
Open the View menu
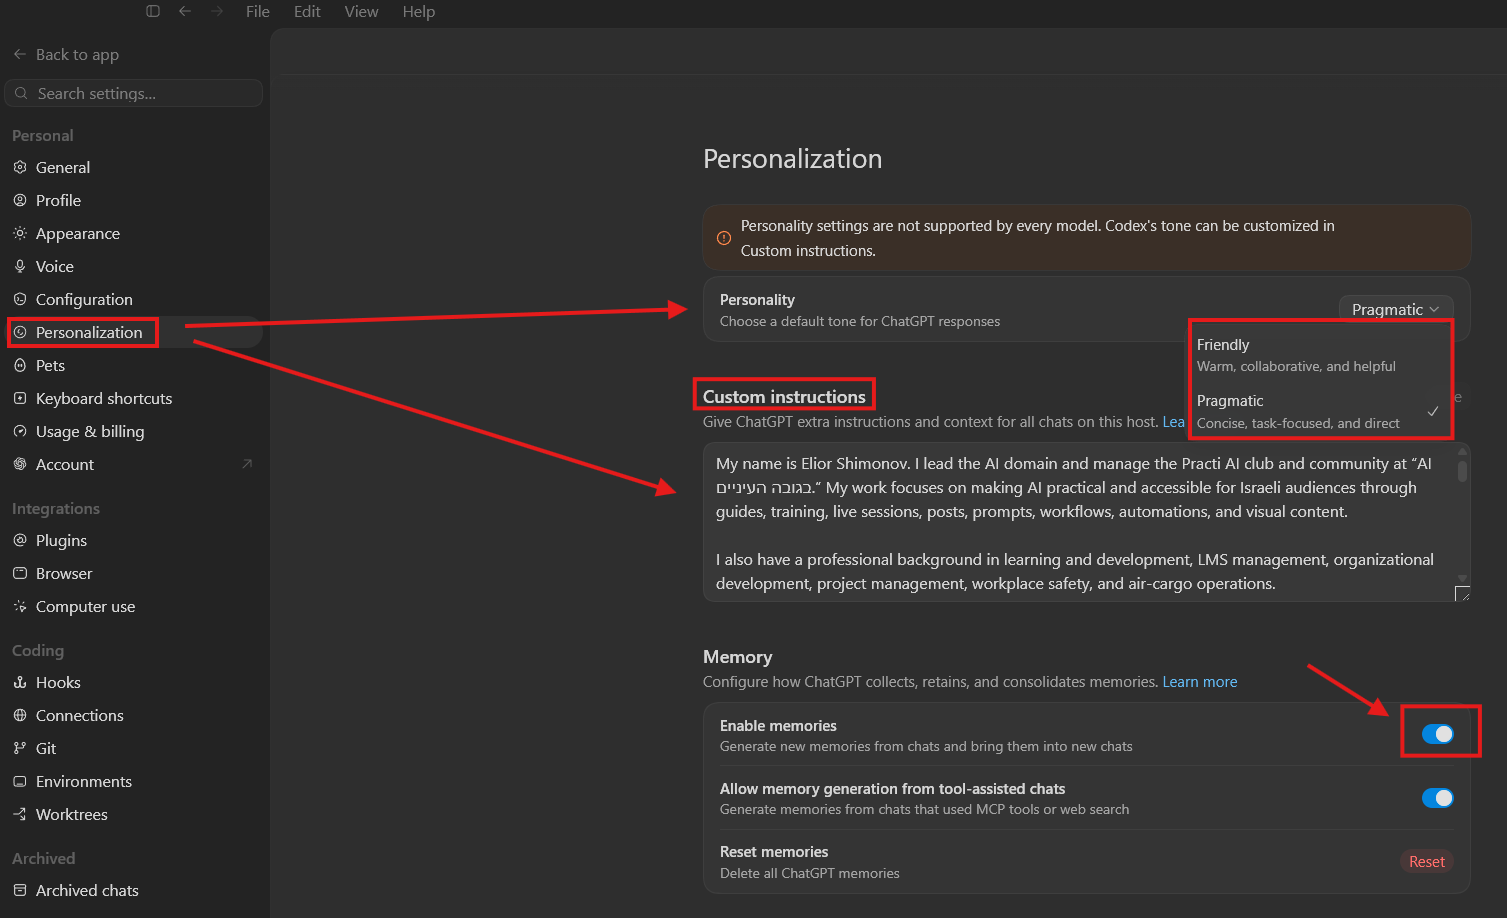(x=361, y=11)
